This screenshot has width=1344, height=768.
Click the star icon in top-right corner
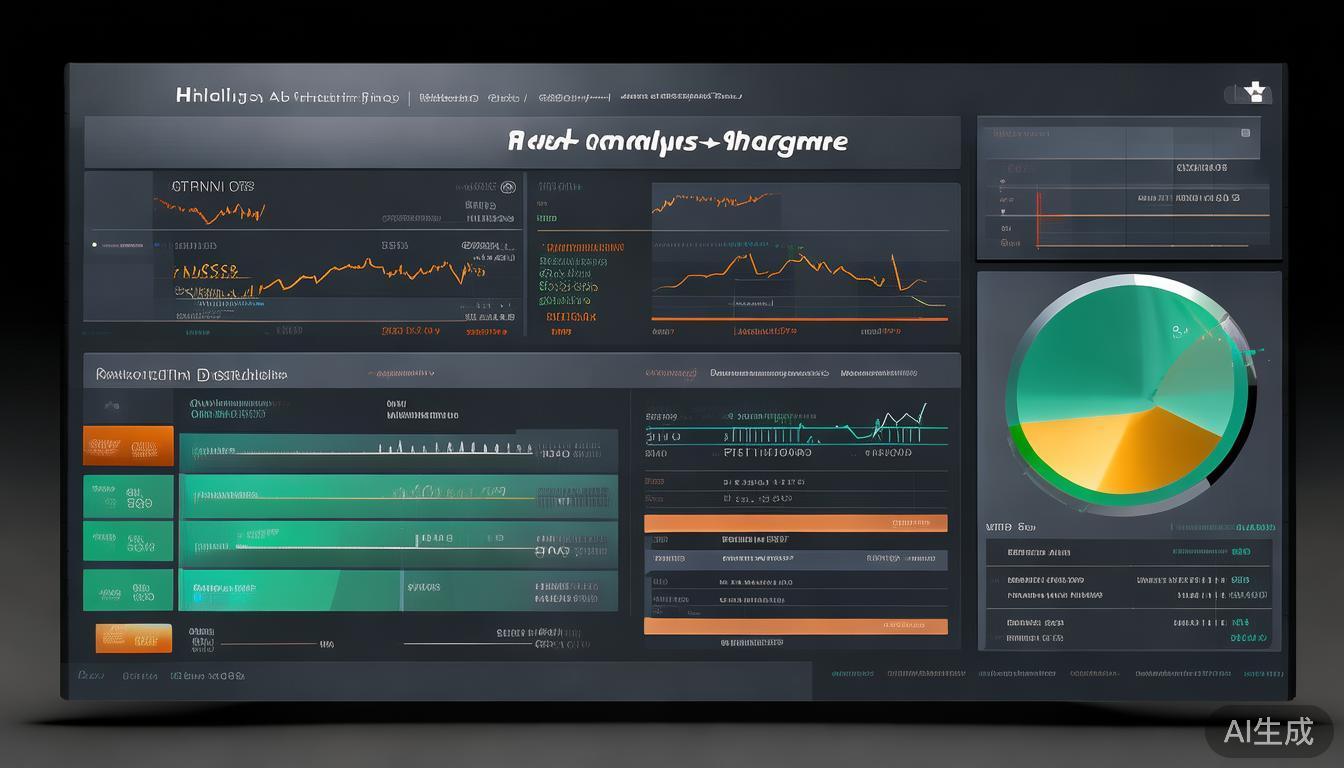click(x=1256, y=93)
